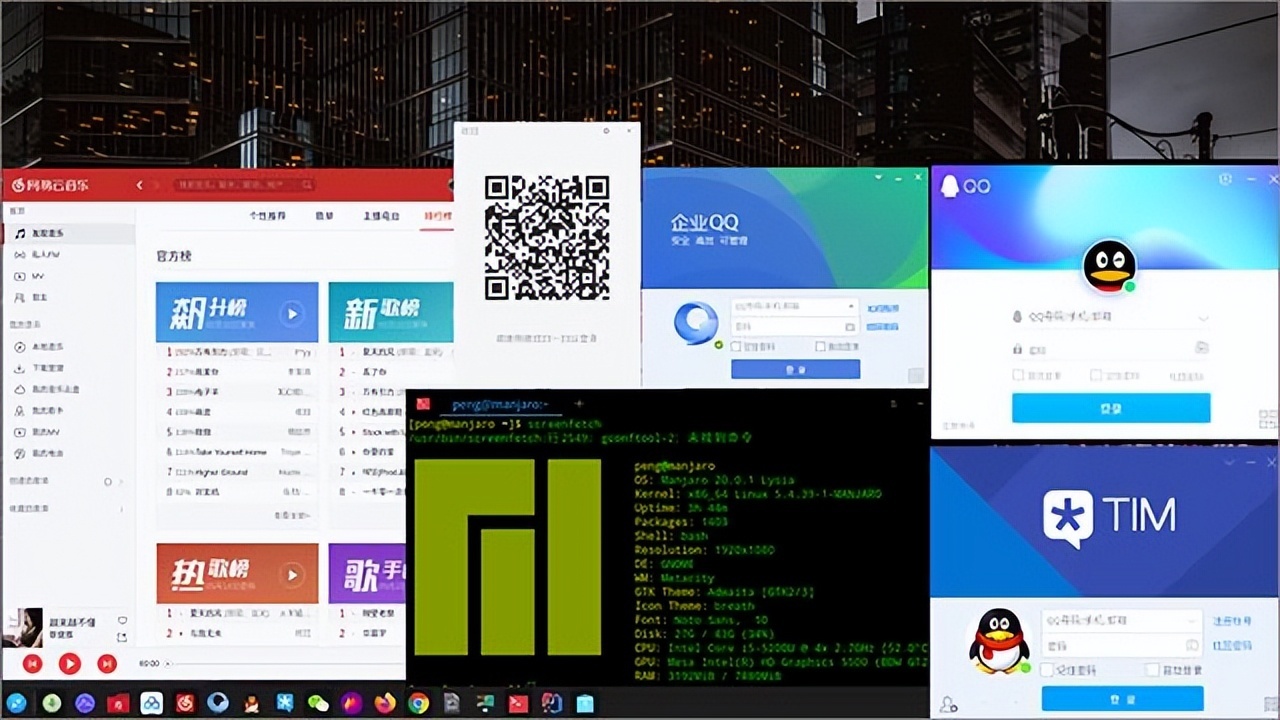Expand account dropdown in QQ login window
Screen dimensions: 1280x720
[x=1203, y=318]
